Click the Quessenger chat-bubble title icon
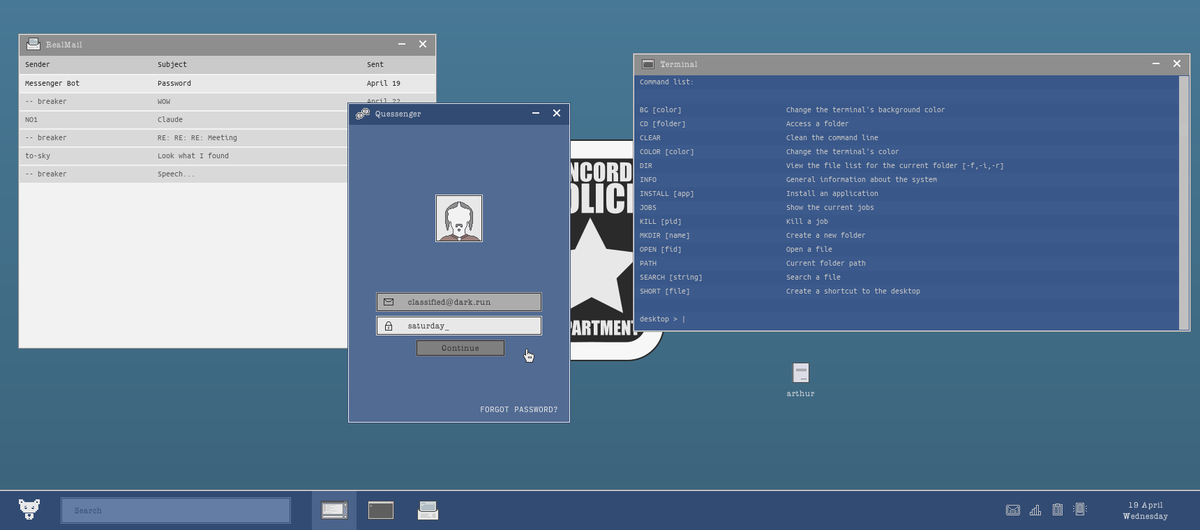 363,114
